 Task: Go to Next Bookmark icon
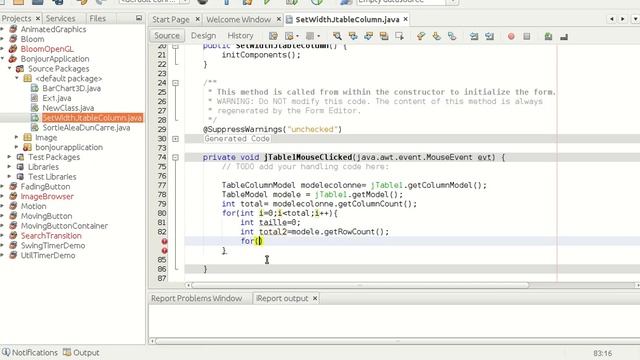pyautogui.click(x=436, y=36)
